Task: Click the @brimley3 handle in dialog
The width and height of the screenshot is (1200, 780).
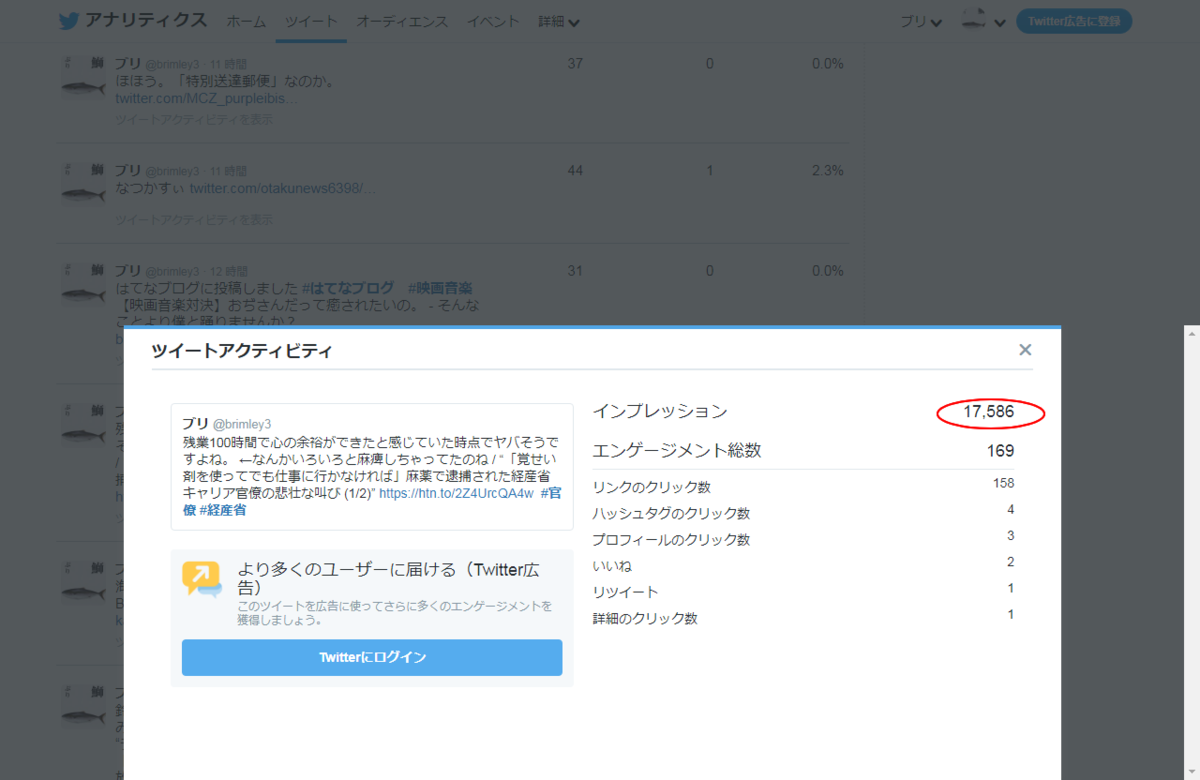Action: coord(242,425)
